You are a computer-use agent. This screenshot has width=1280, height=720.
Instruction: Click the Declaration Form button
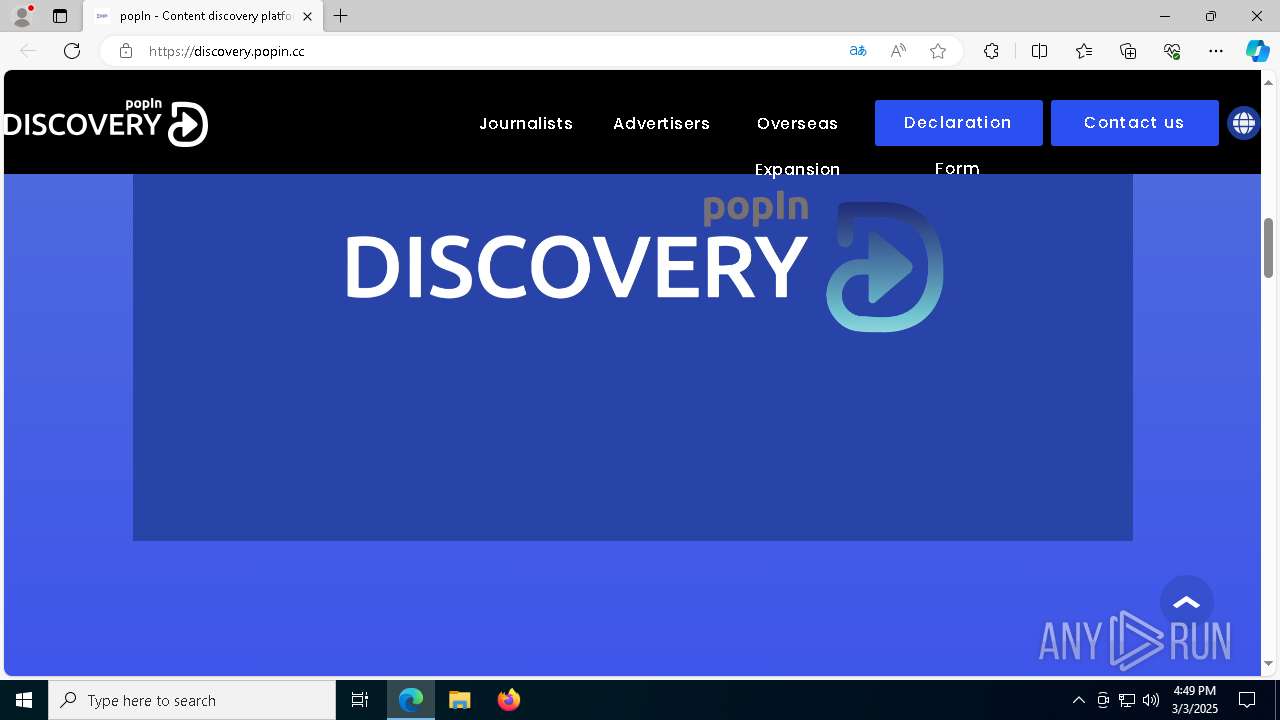point(958,123)
